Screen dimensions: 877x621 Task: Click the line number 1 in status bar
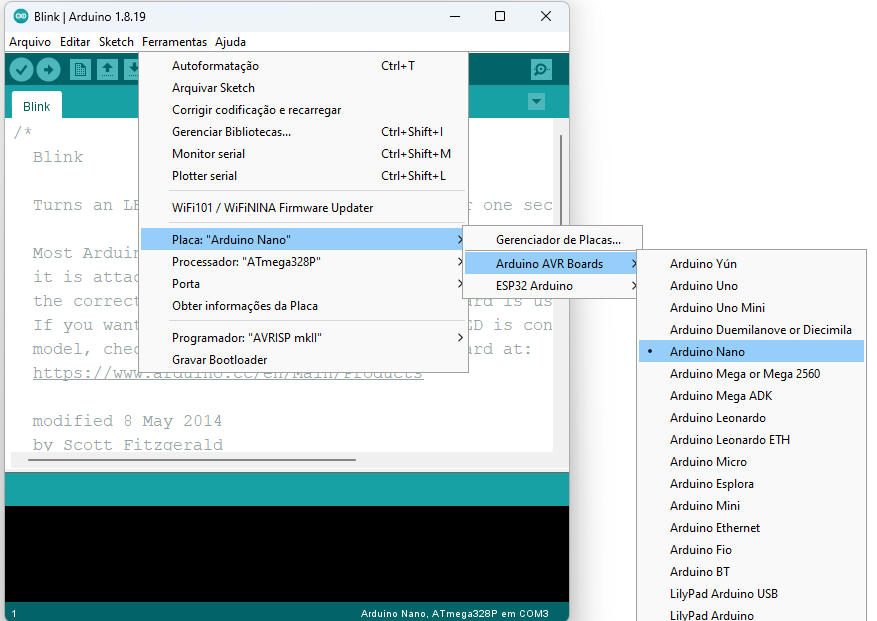(x=14, y=614)
